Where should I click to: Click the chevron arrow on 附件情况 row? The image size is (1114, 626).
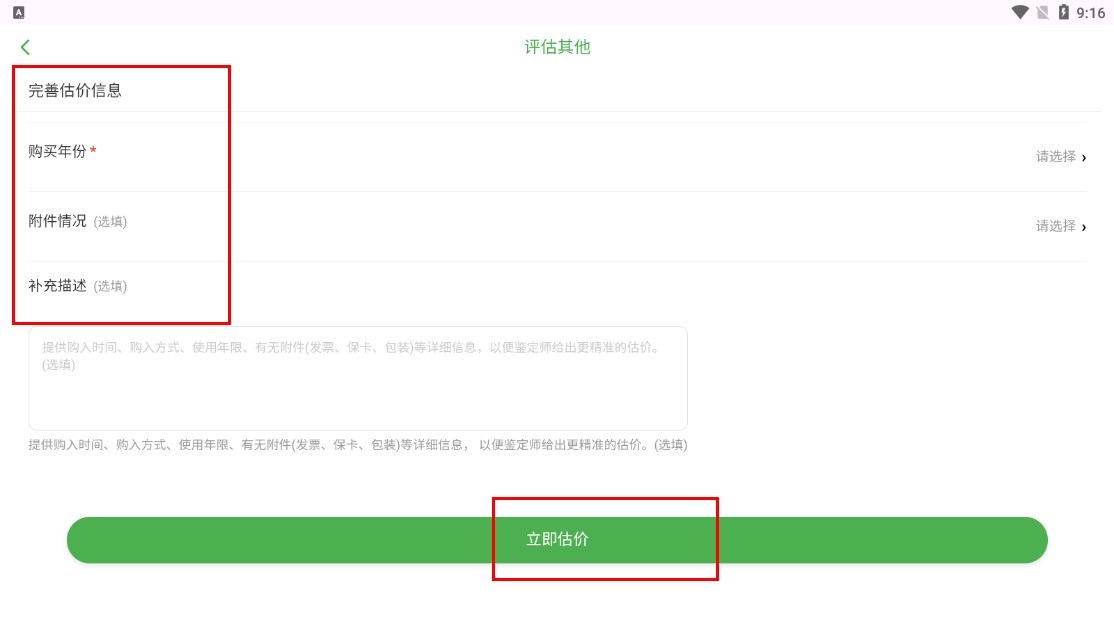coord(1084,227)
